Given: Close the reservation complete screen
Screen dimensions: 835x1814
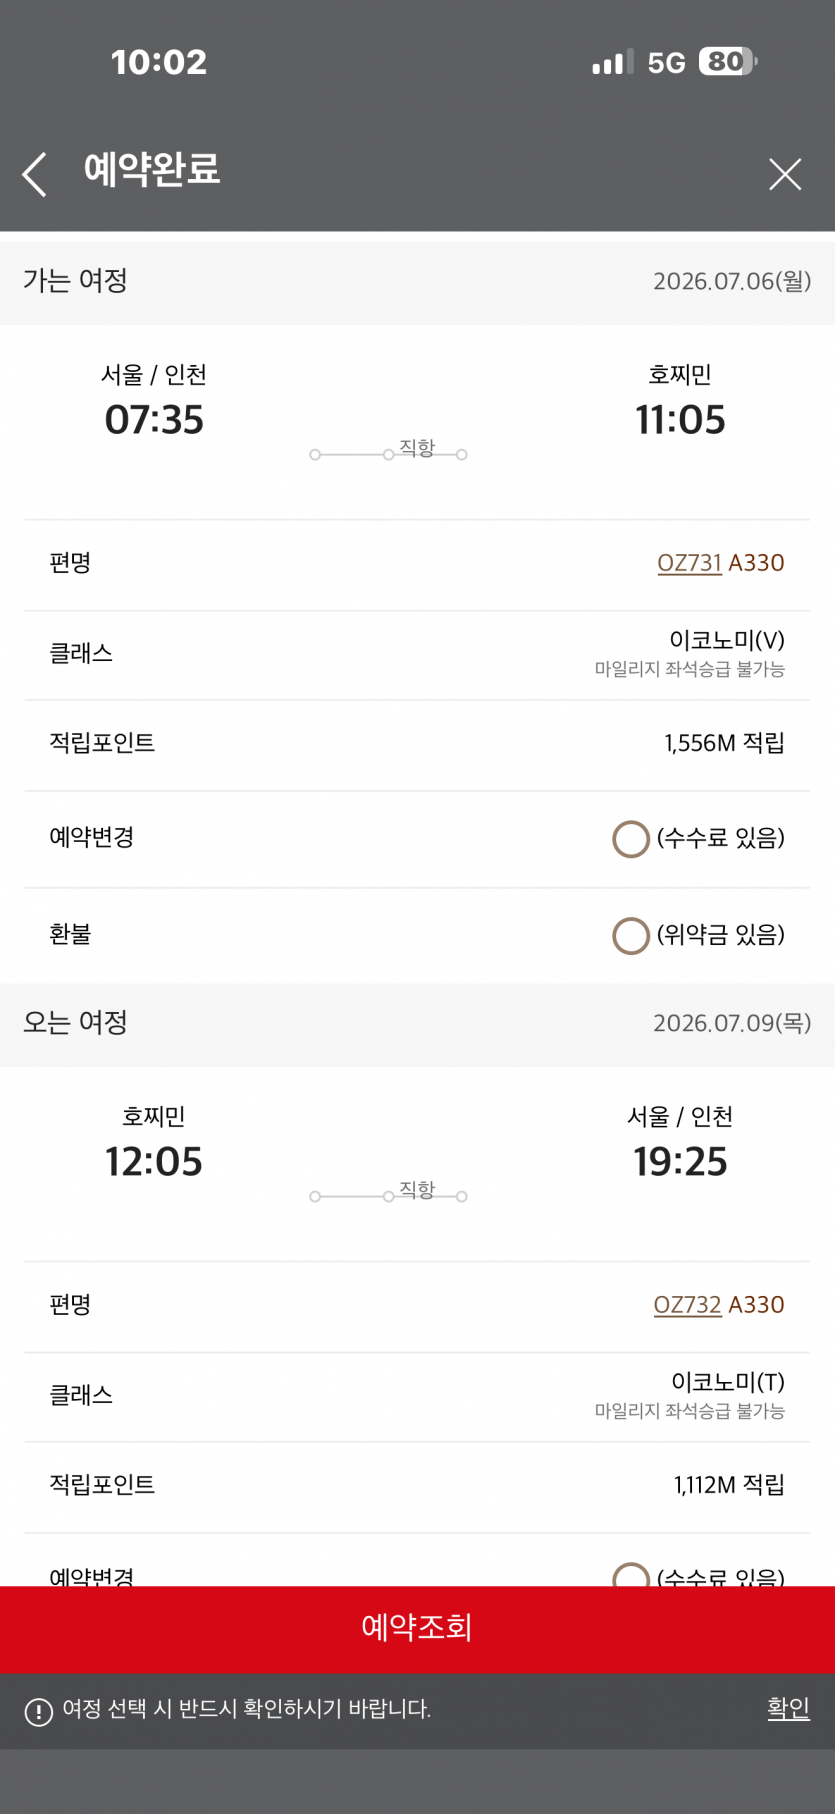Looking at the screenshot, I should click(x=785, y=174).
